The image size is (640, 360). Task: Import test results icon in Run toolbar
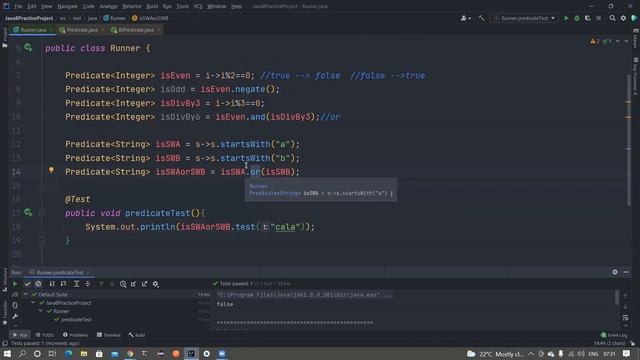pyautogui.click(x=133, y=284)
